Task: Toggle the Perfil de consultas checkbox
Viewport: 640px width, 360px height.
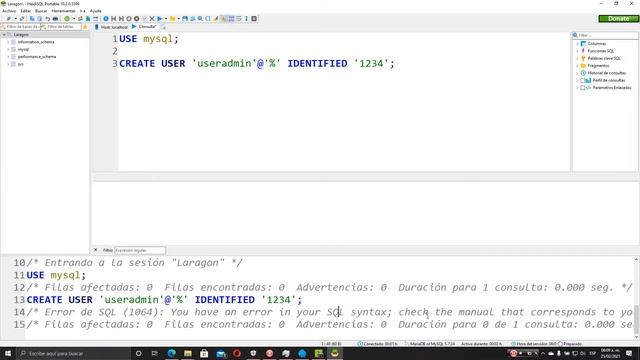Action: [582, 80]
